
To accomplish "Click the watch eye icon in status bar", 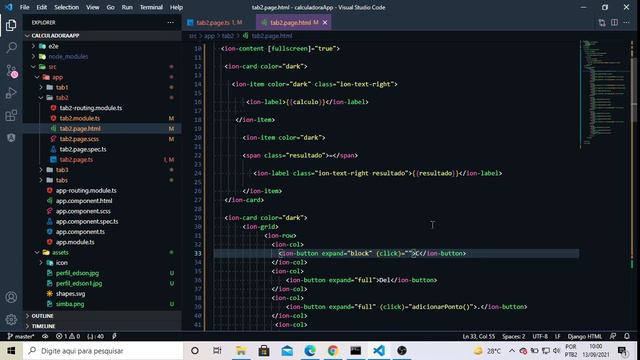I will [x=45, y=336].
